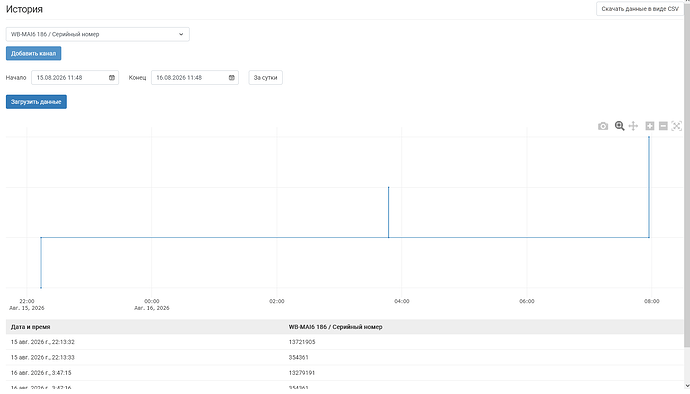This screenshot has height=394, width=690.
Task: Click Скачать данные в виде CSV button
Action: [x=640, y=9]
